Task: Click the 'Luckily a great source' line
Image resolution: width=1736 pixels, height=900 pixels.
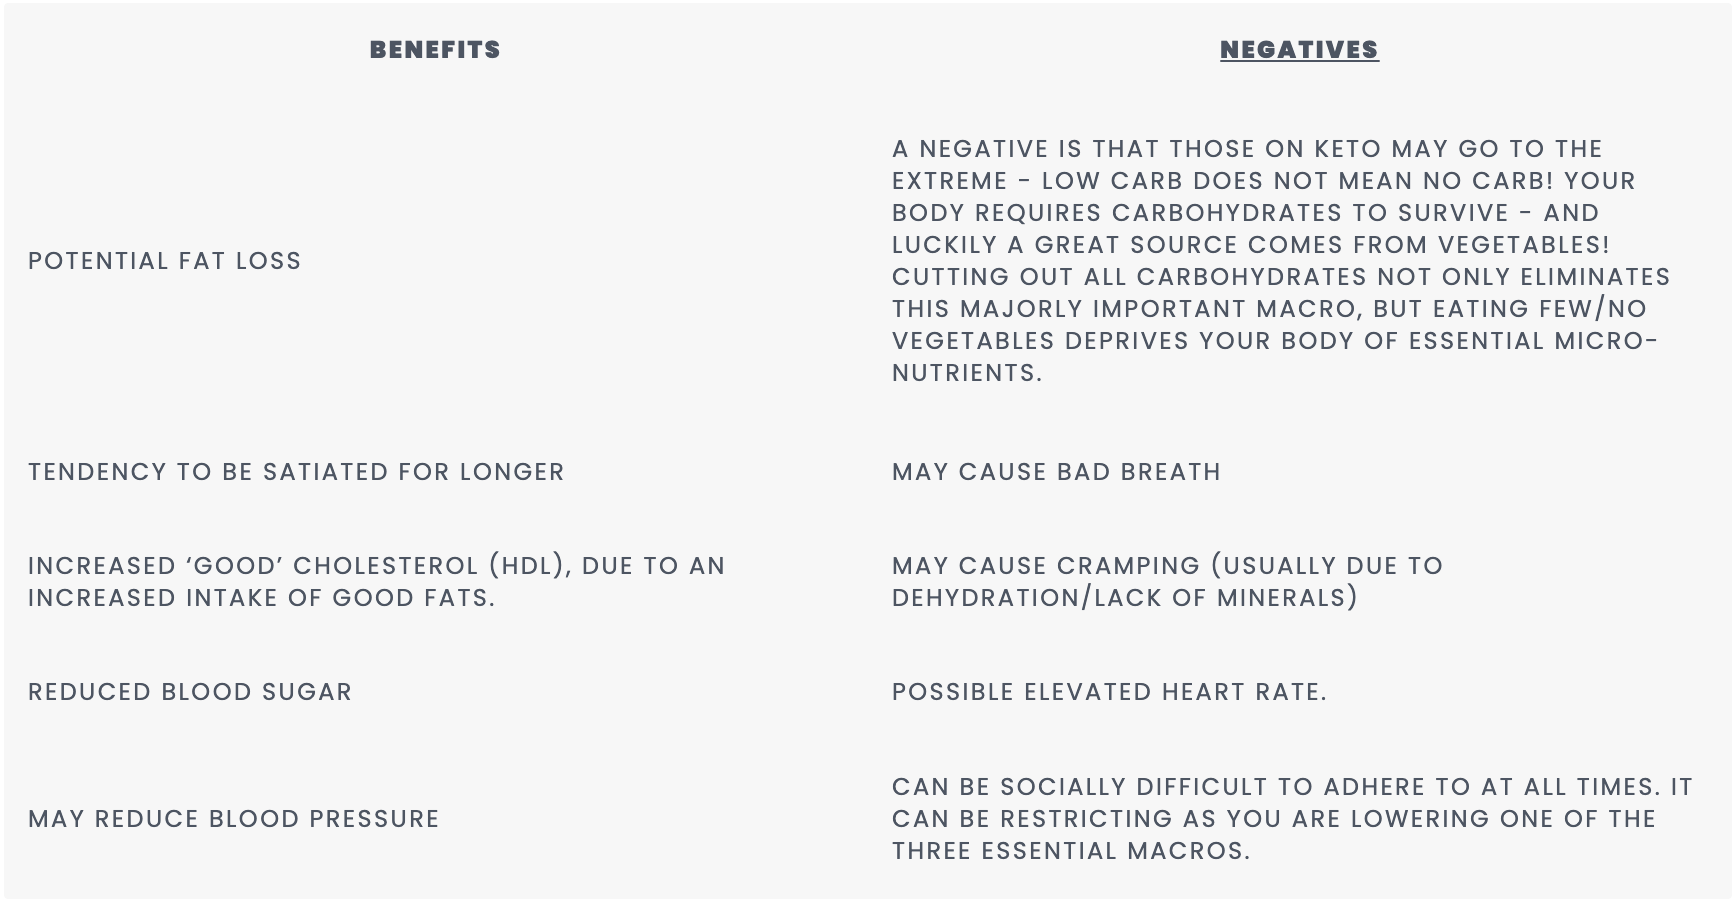Action: (x=1251, y=245)
